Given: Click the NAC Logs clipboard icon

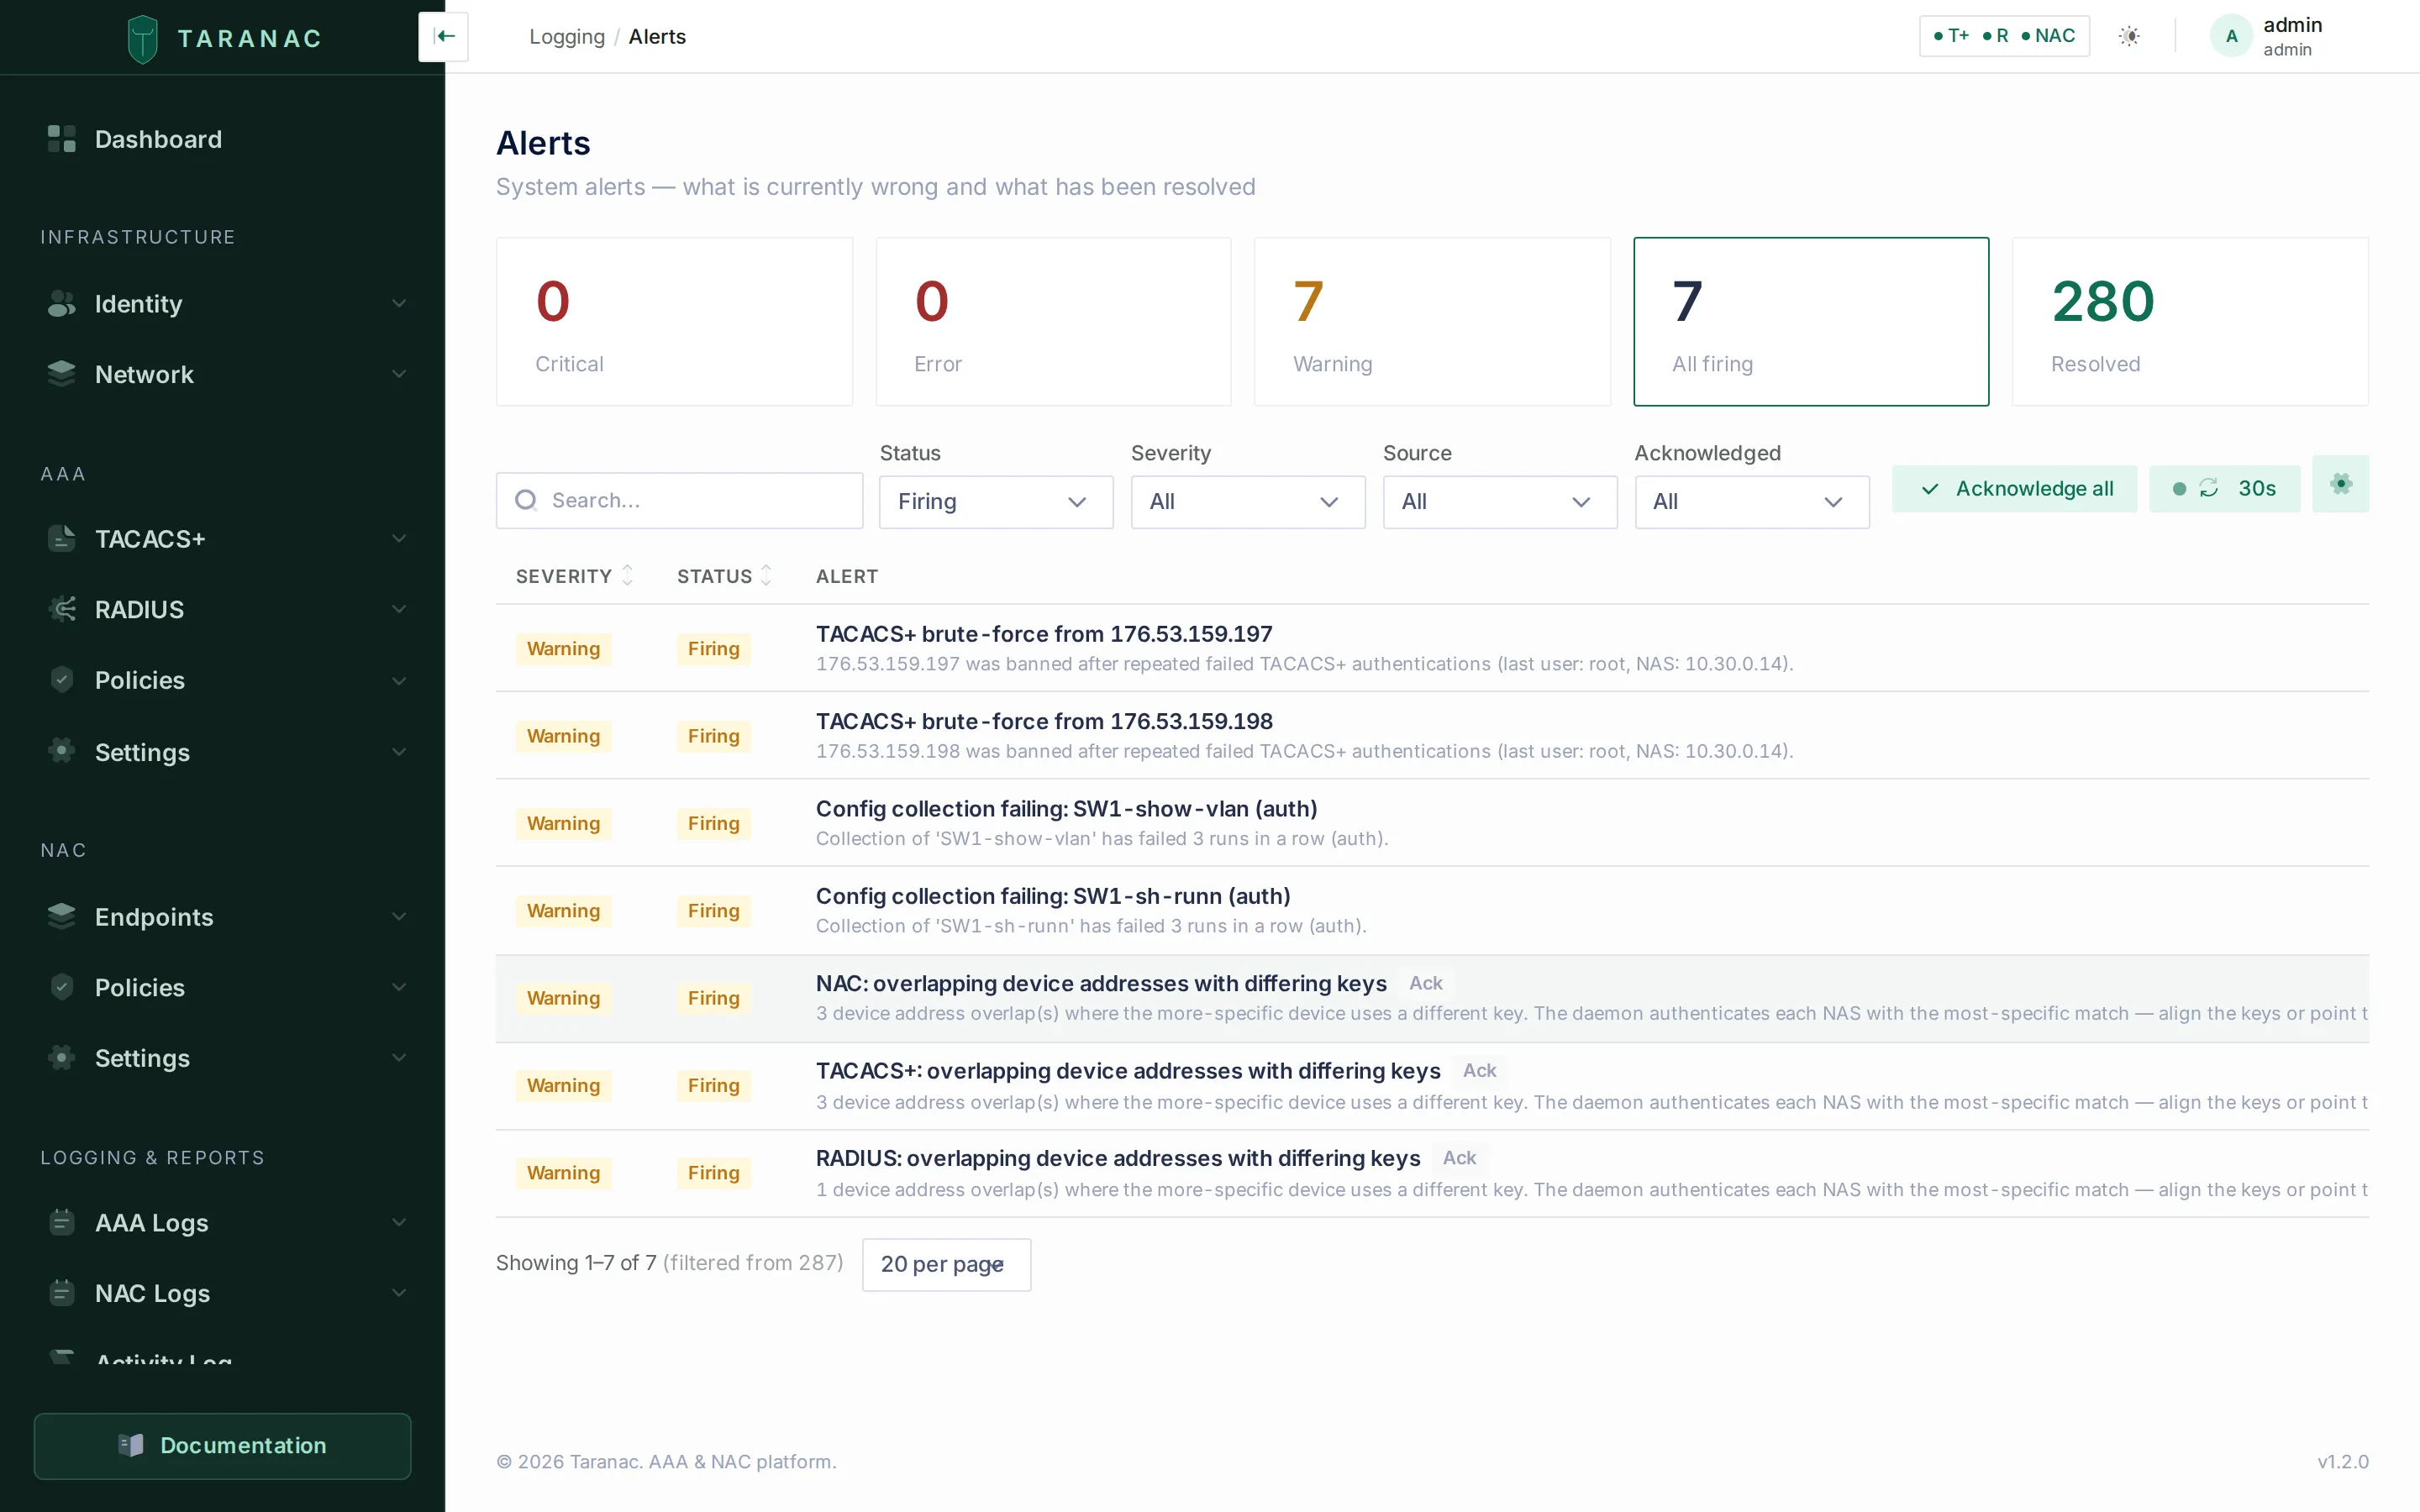Looking at the screenshot, I should (x=62, y=1293).
